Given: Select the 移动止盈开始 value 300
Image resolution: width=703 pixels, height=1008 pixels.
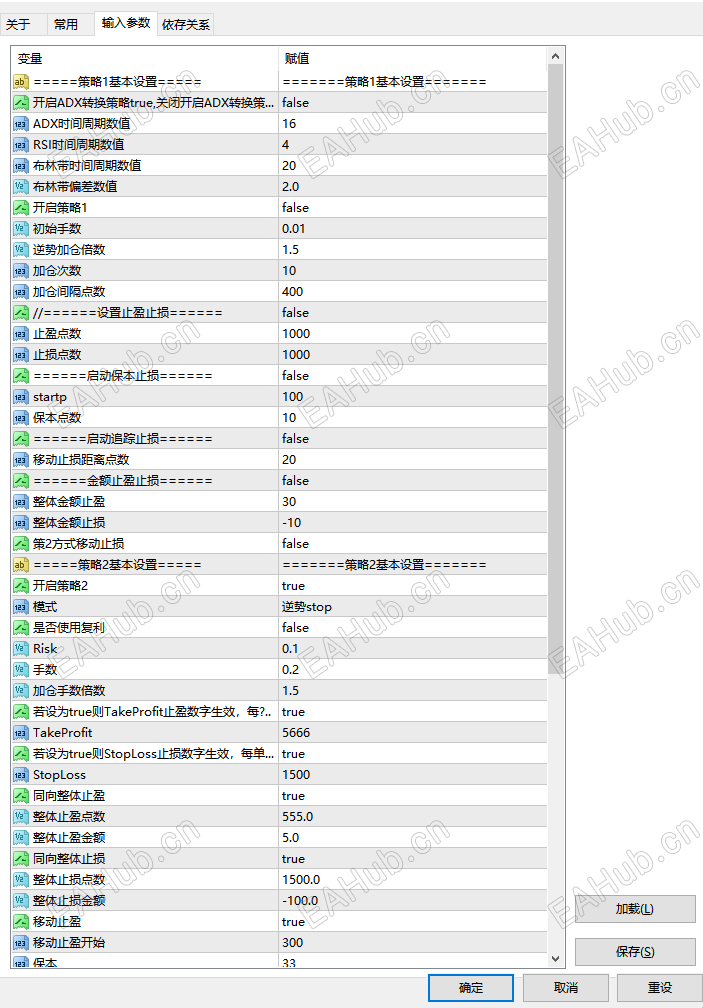Looking at the screenshot, I should (x=413, y=942).
